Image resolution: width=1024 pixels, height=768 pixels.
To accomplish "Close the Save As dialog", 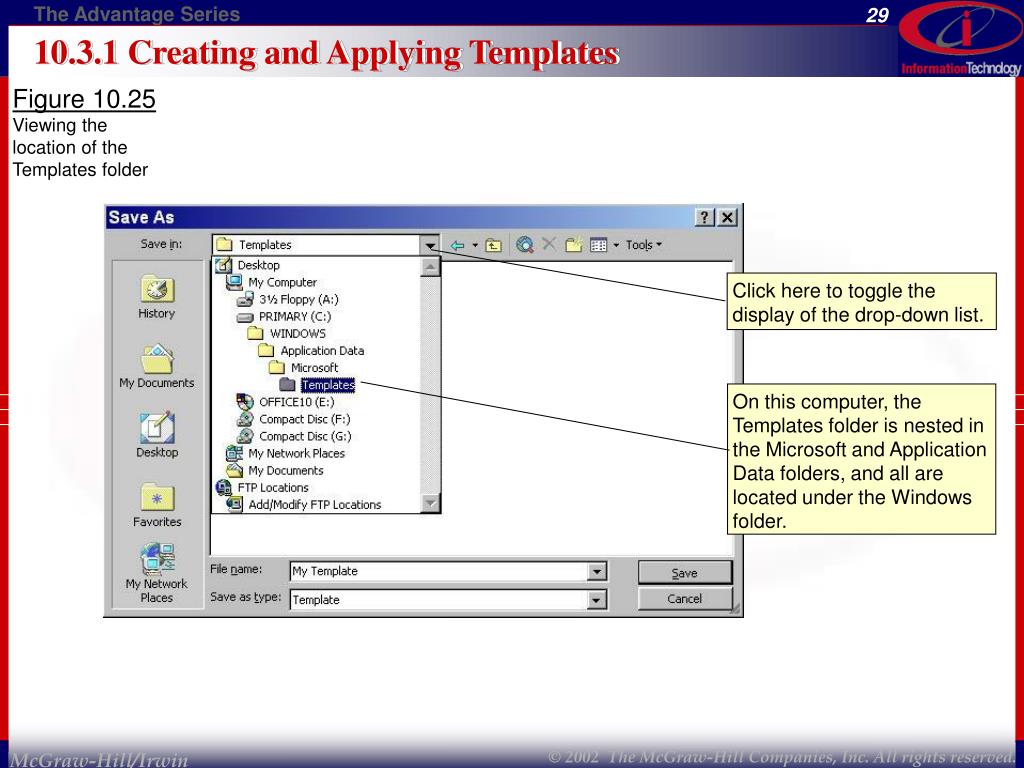I will pos(727,217).
